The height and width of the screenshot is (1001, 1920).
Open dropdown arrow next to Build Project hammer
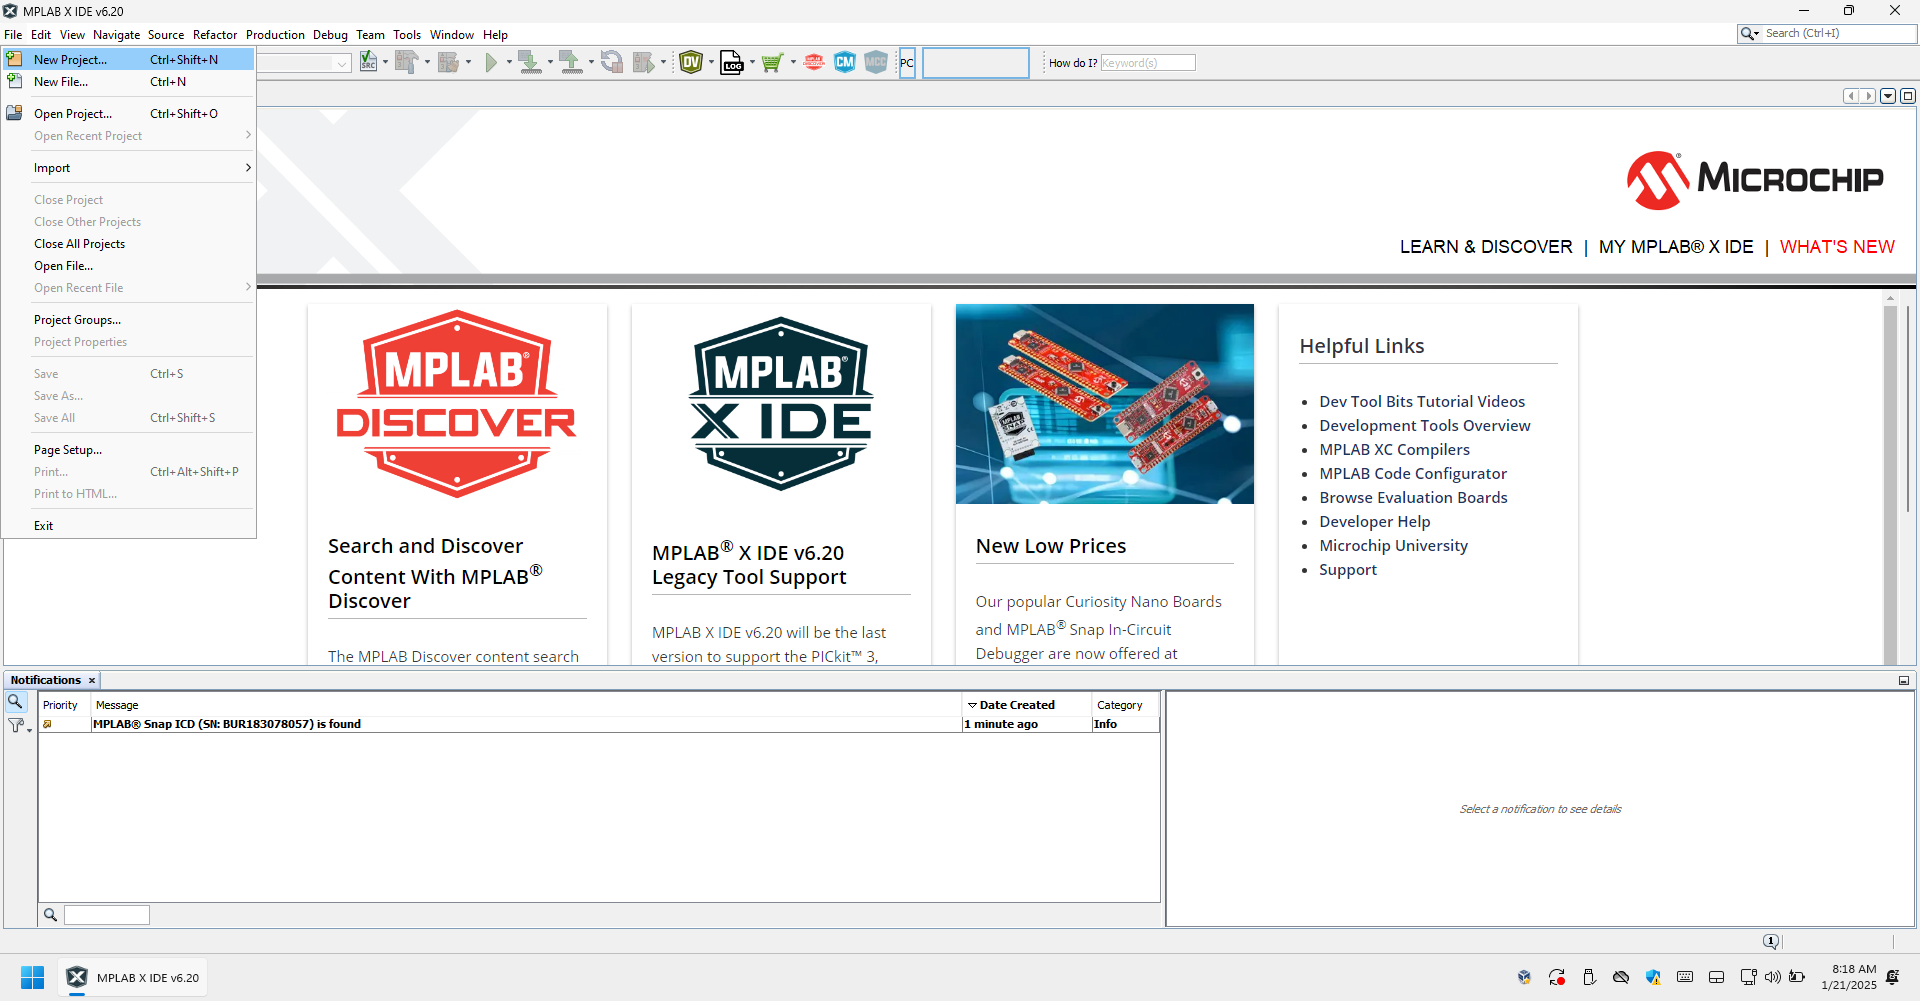pos(427,62)
